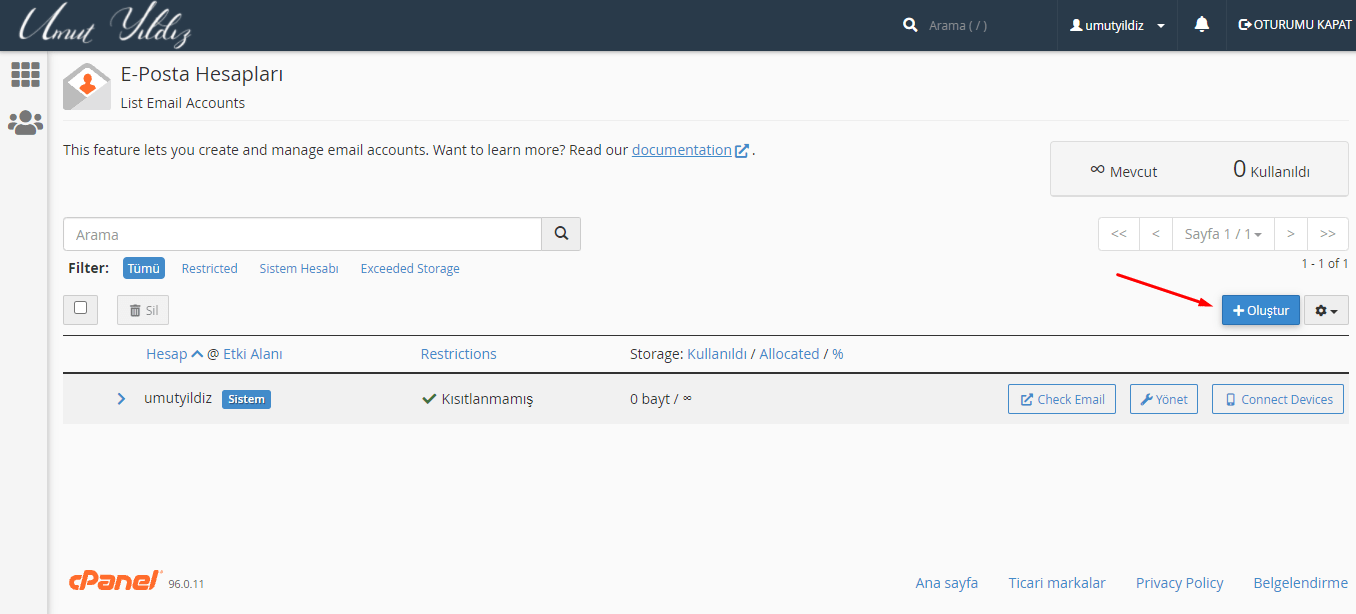The height and width of the screenshot is (614, 1356).
Task: Open the umutyildiz user menu
Action: 1117,25
